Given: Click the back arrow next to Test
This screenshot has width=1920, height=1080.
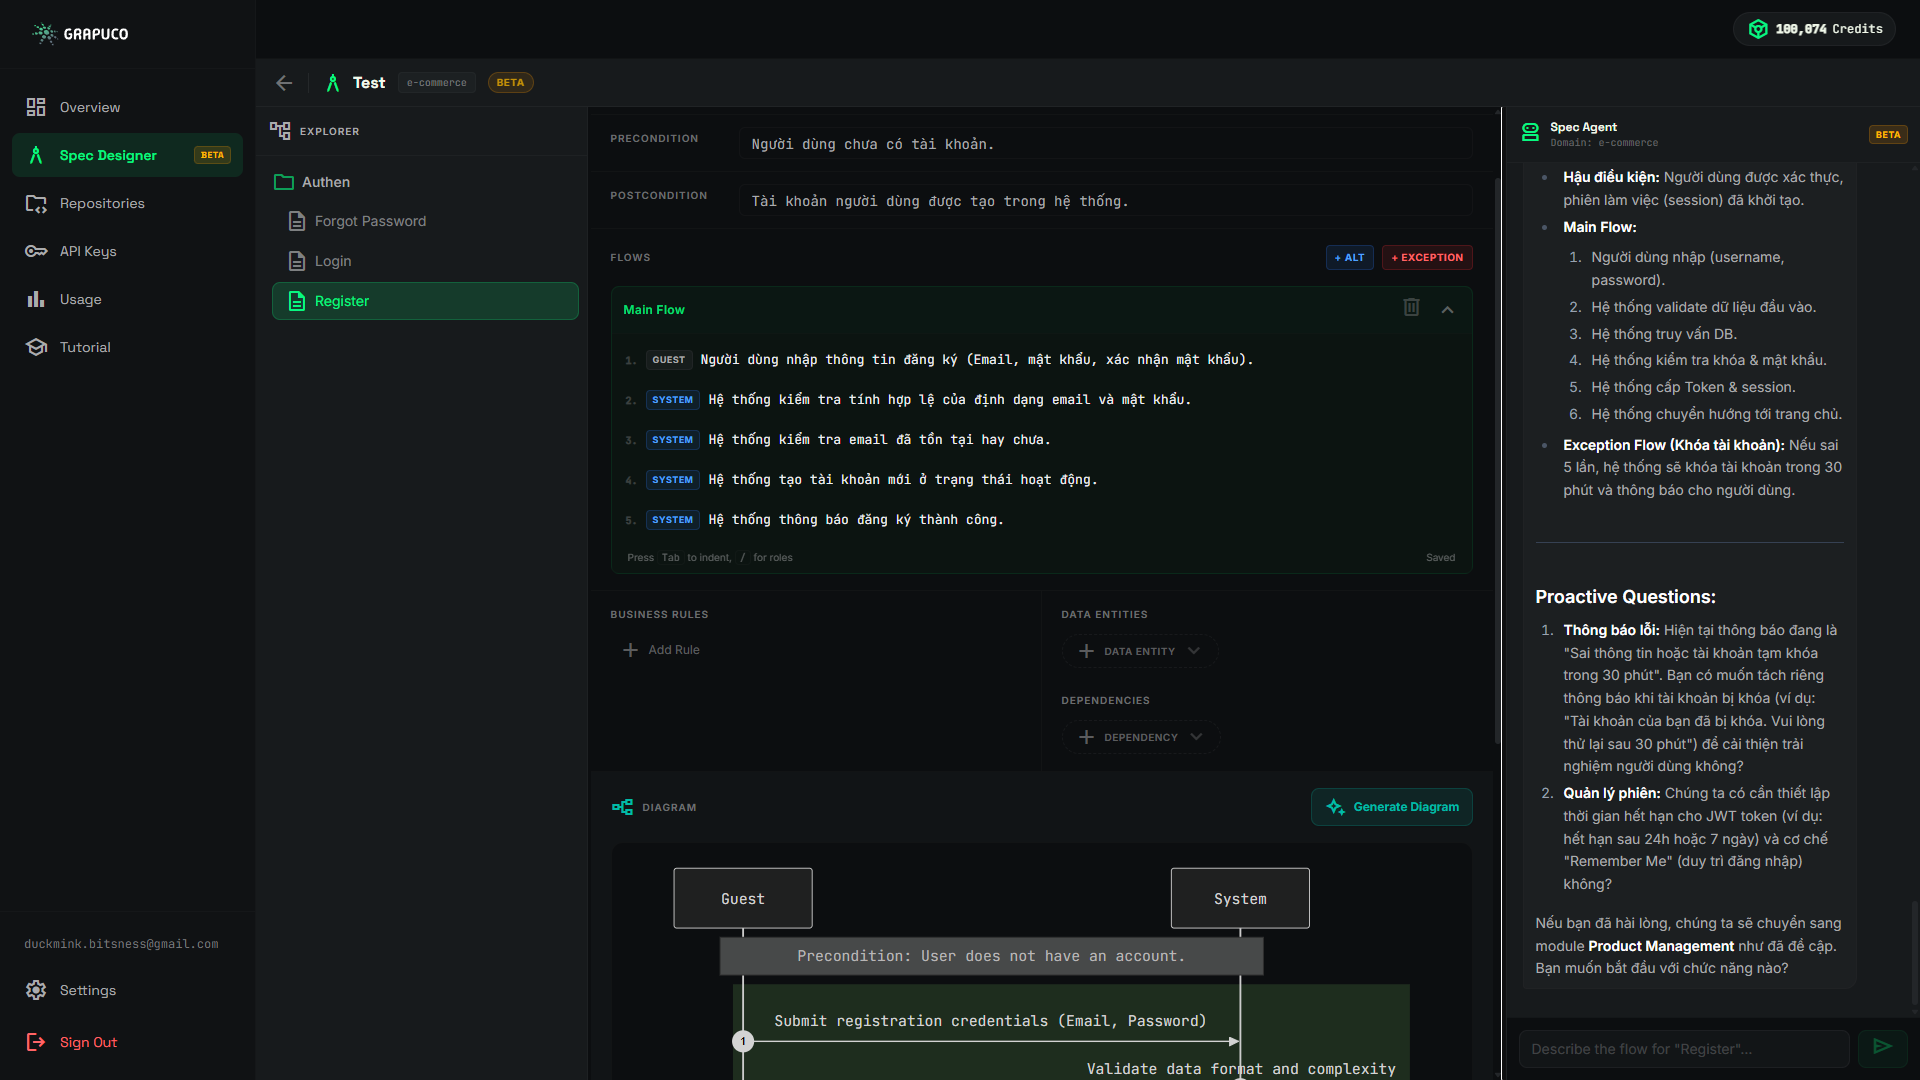Looking at the screenshot, I should point(284,83).
